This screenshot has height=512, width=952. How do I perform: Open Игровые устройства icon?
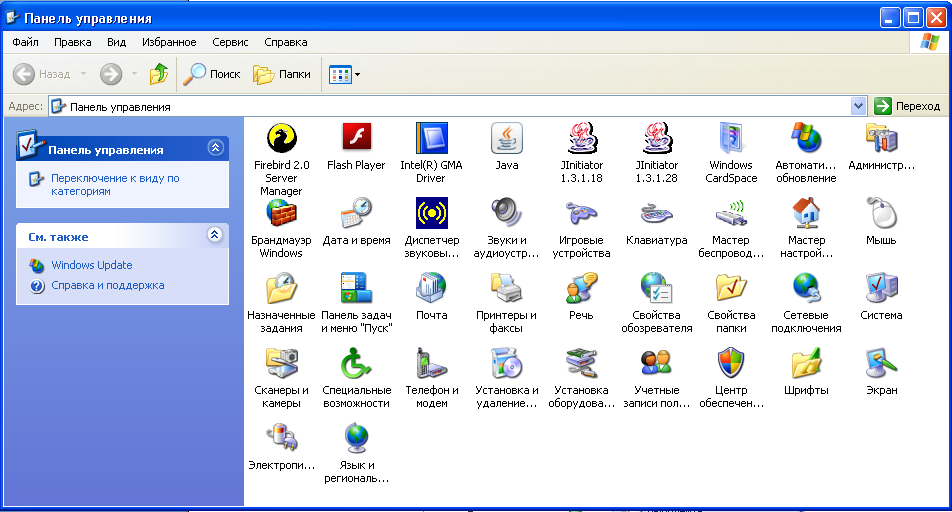point(582,214)
